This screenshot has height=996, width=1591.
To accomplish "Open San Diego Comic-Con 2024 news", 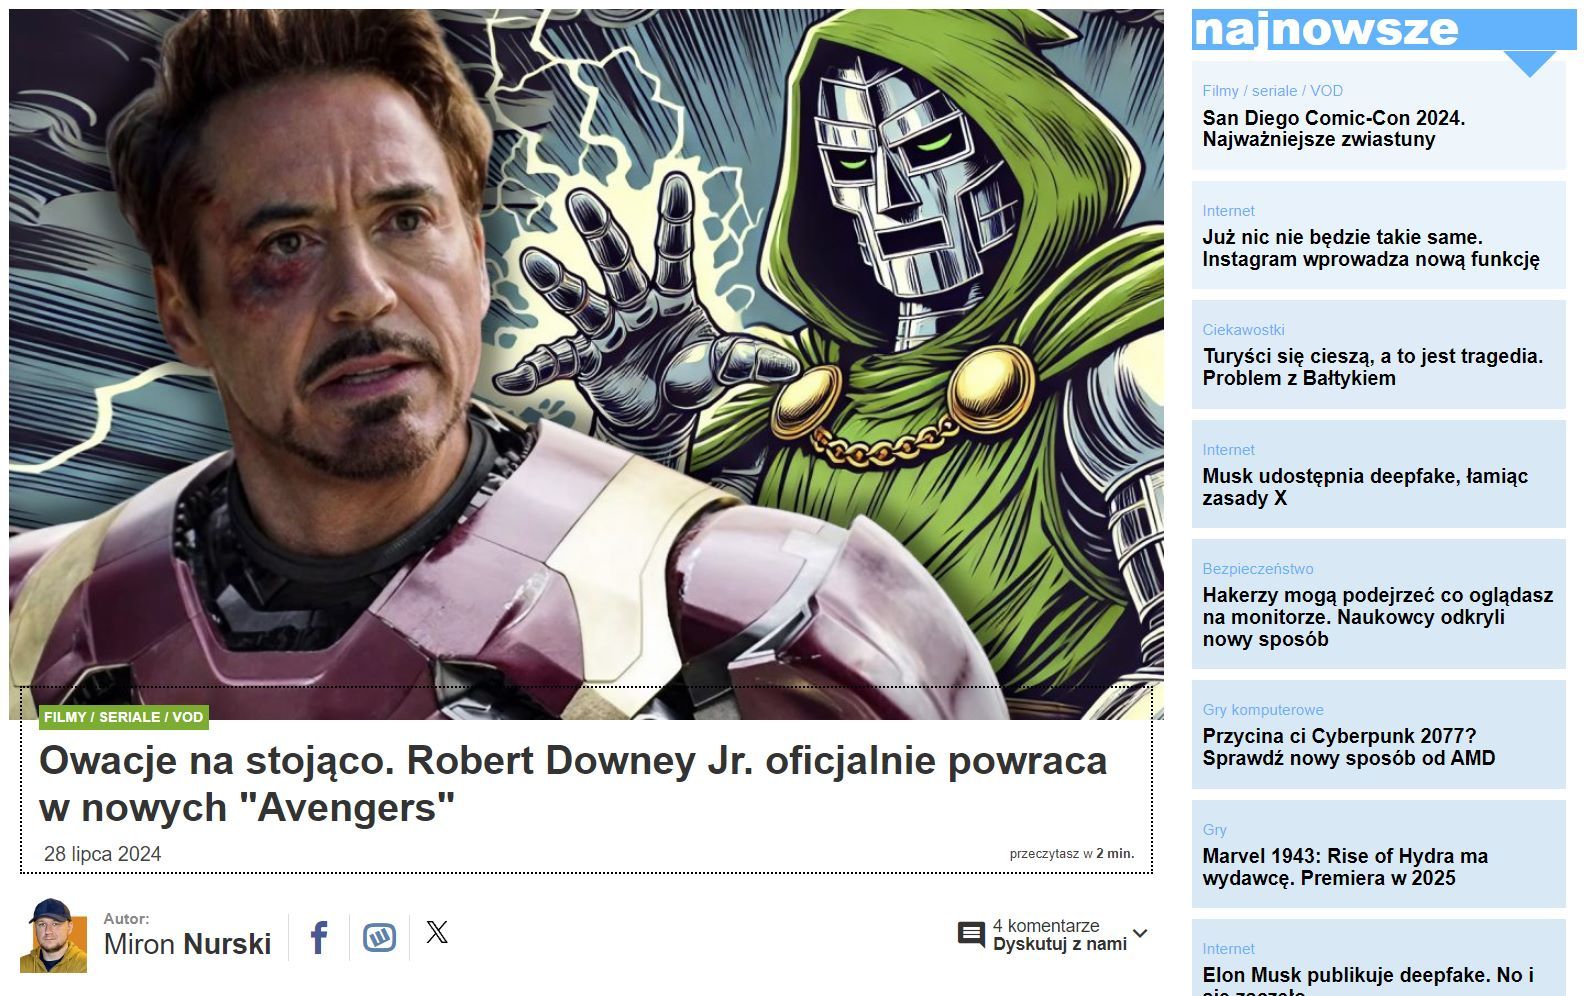I will 1334,129.
